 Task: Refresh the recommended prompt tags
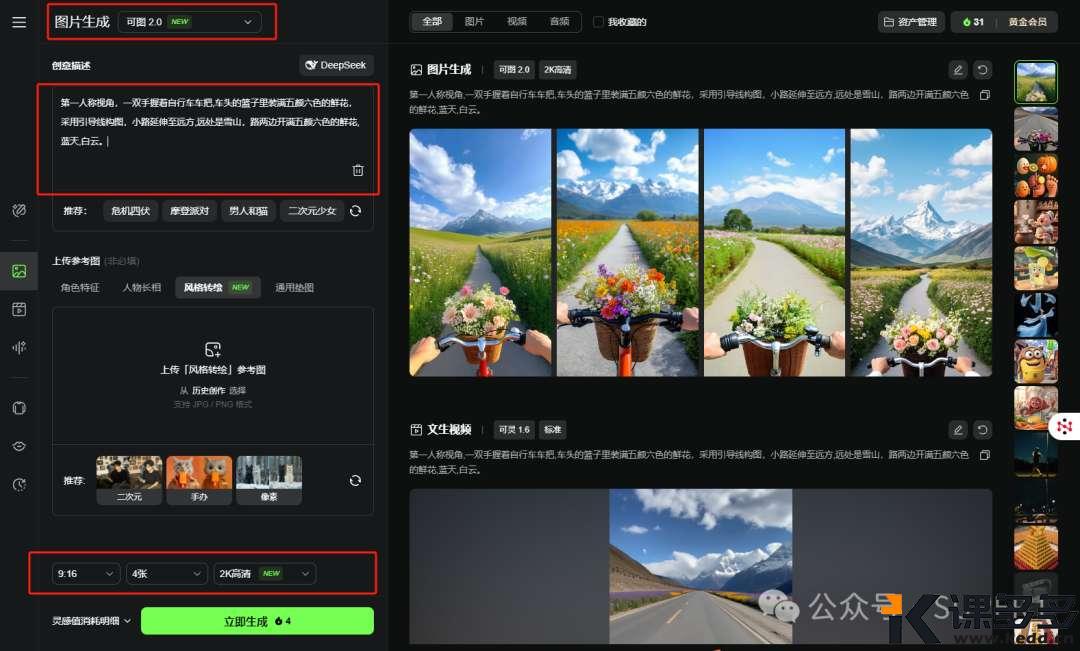(x=356, y=211)
